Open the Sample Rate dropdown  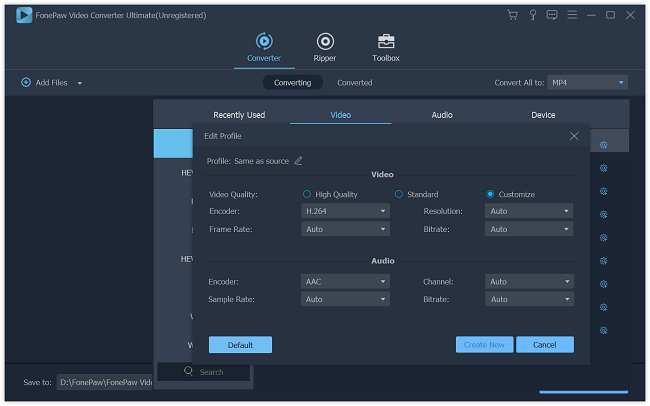[345, 299]
